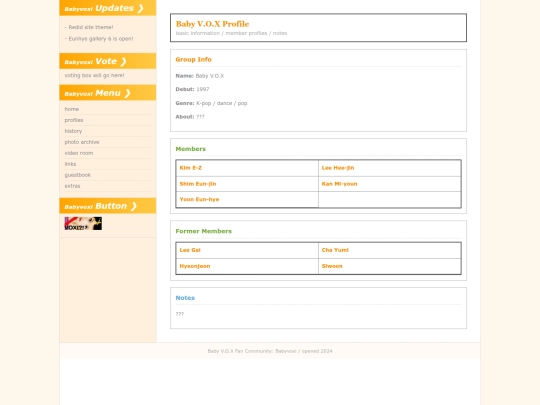Image resolution: width=540 pixels, height=405 pixels.
Task: Click the Name: Baby V.O.X line
Action: tap(200, 76)
